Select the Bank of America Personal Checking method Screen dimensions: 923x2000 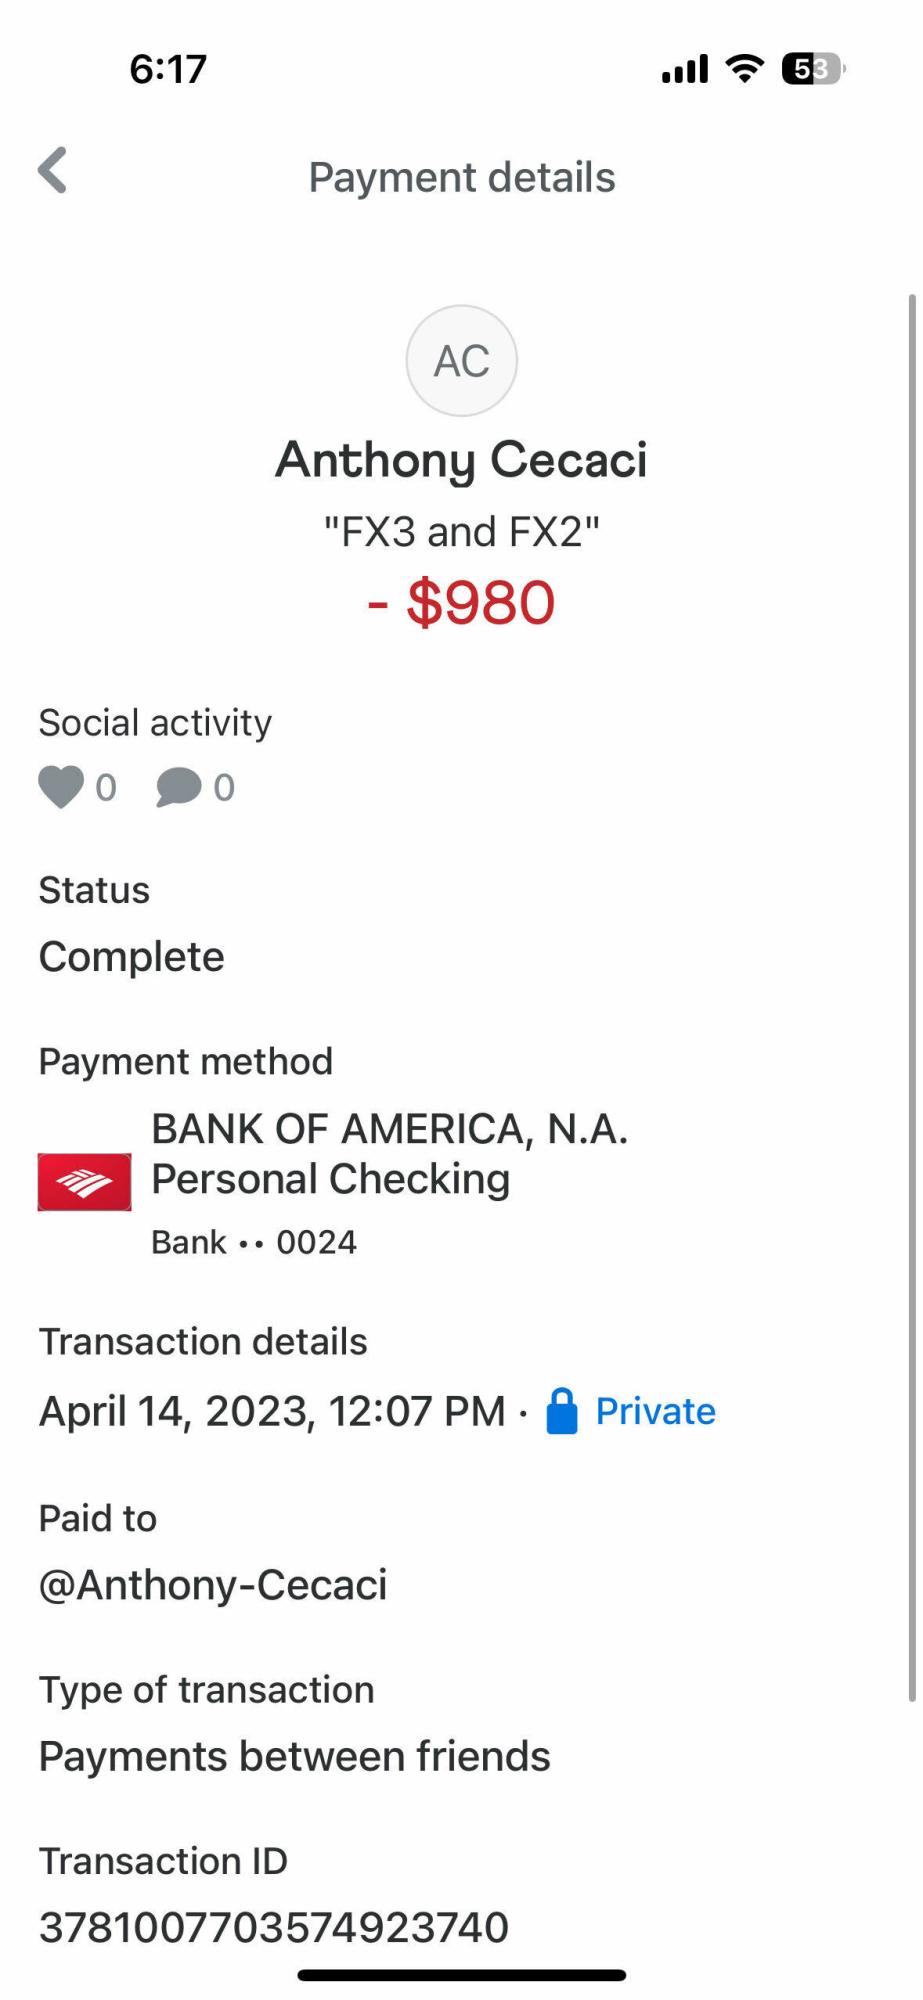[390, 1155]
